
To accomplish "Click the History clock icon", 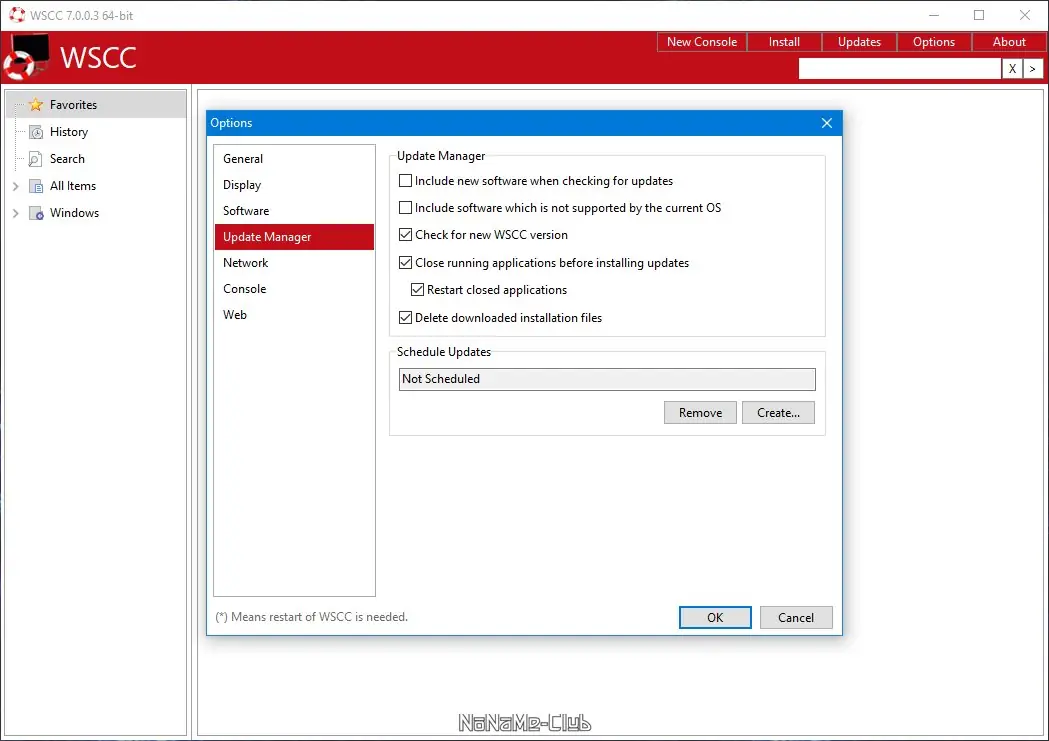I will tap(36, 132).
